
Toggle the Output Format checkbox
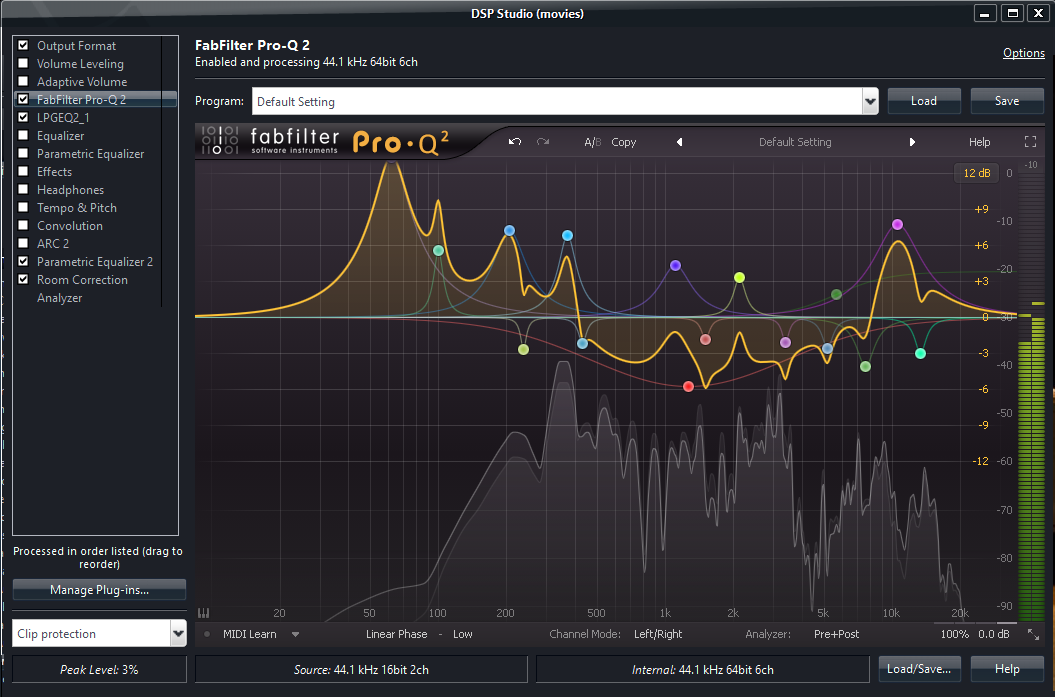pos(23,45)
